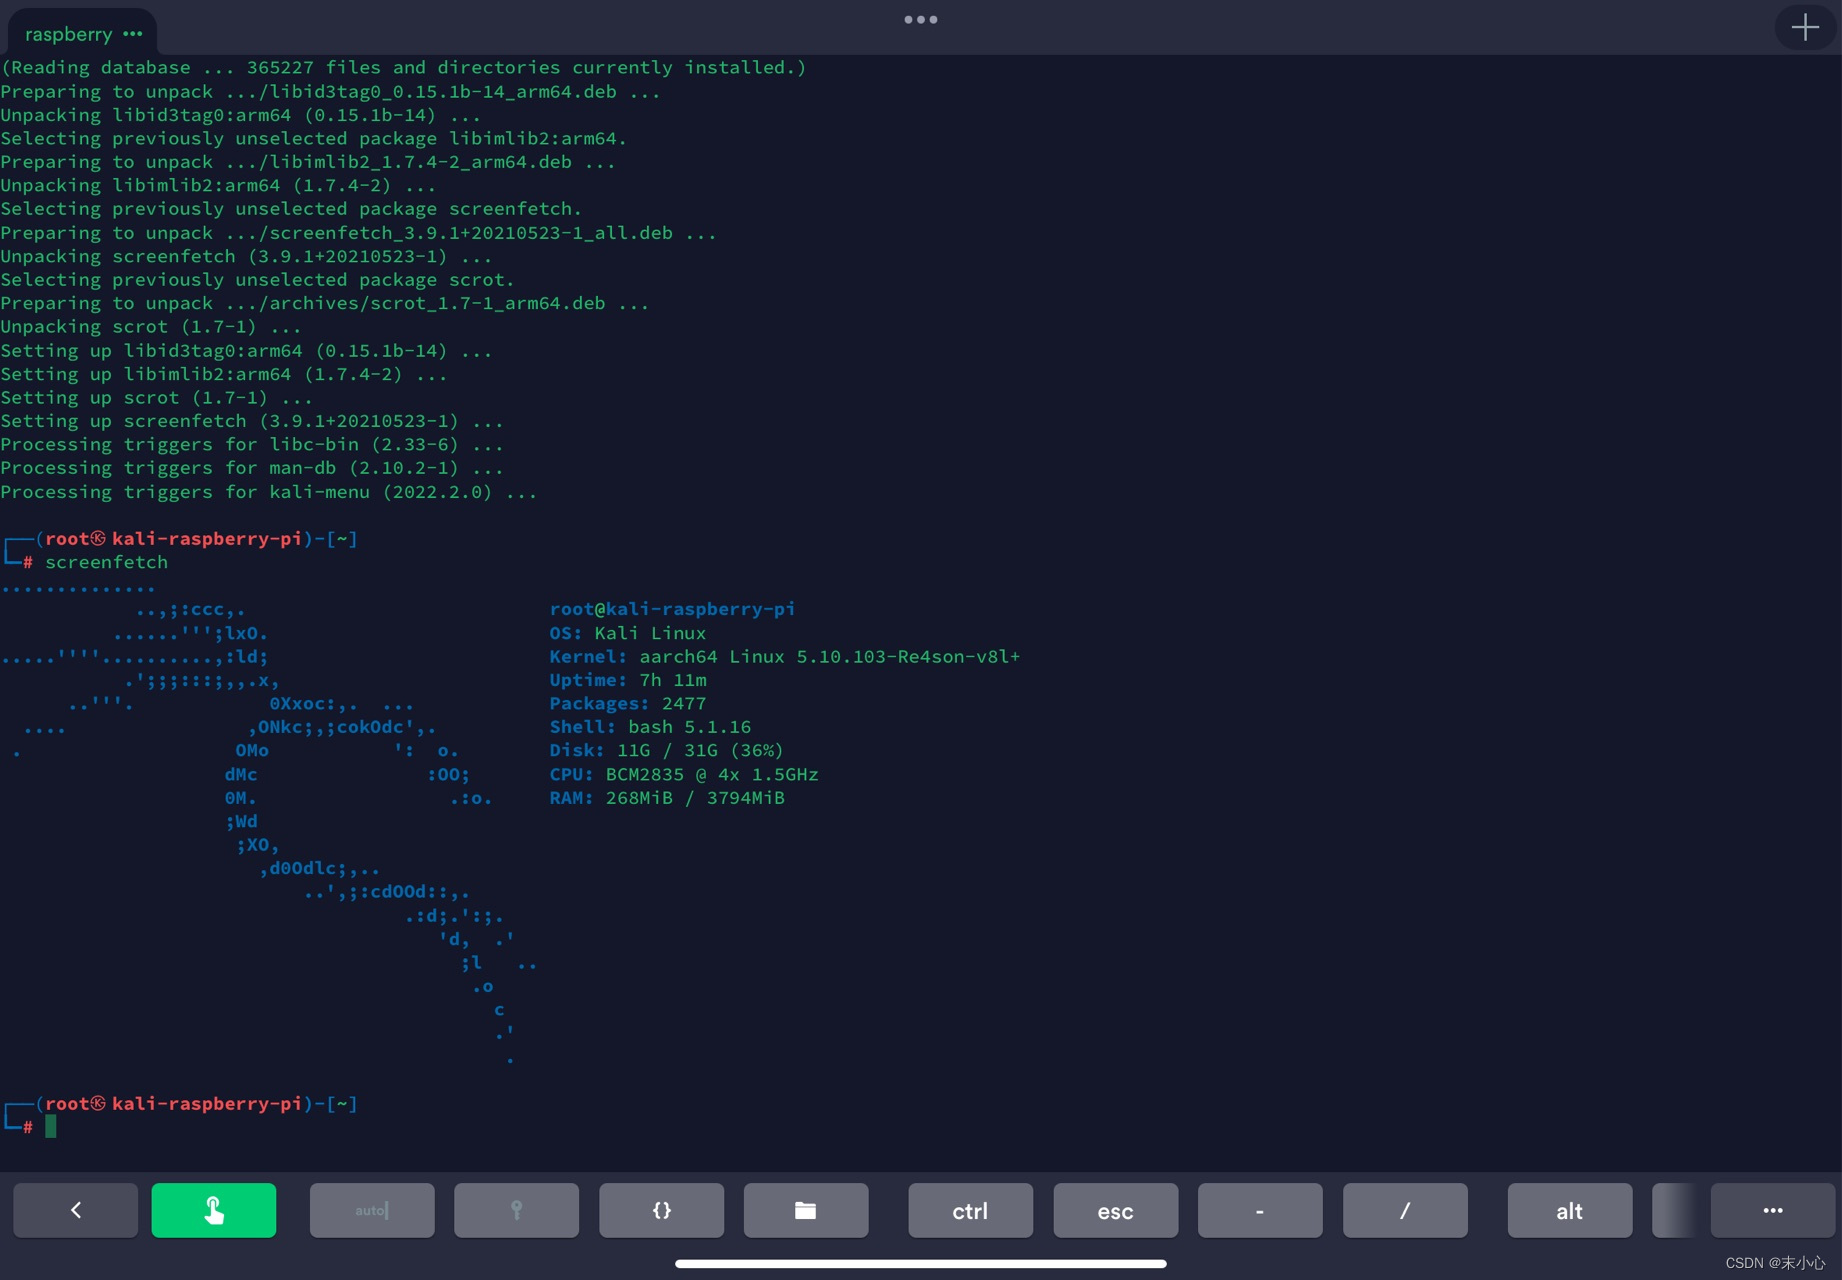Tap the folder icon on the keyboard toolbar

805,1210
